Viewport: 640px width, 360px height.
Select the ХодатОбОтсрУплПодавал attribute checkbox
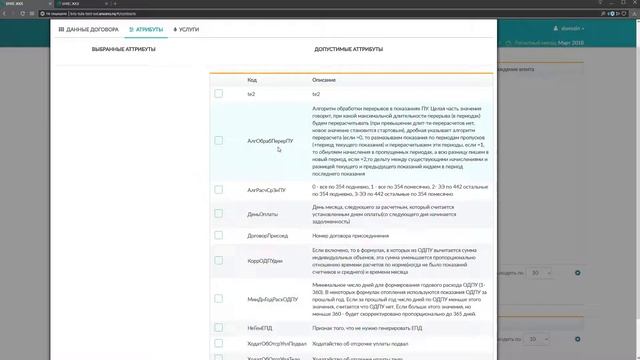(x=219, y=343)
